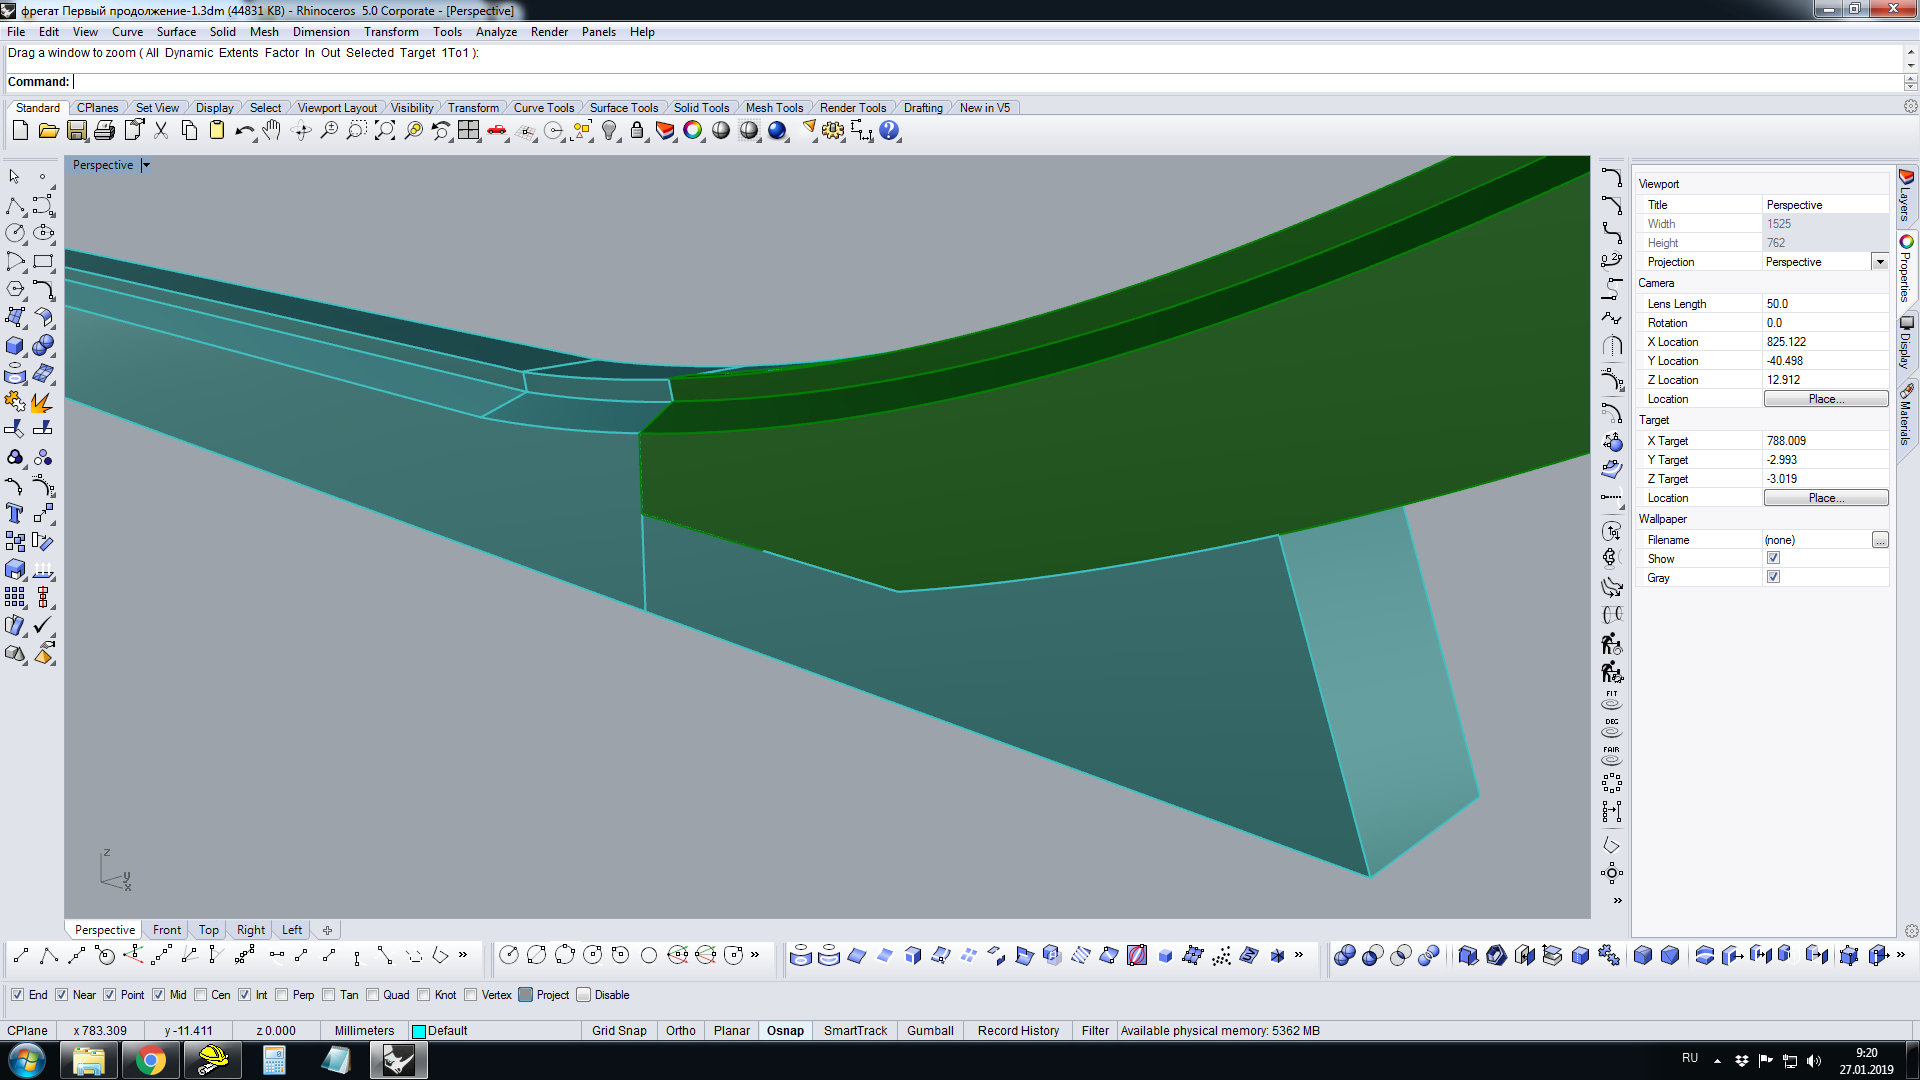This screenshot has height=1080, width=1920.
Task: Toggle Grid Snap in status bar
Action: [x=619, y=1031]
